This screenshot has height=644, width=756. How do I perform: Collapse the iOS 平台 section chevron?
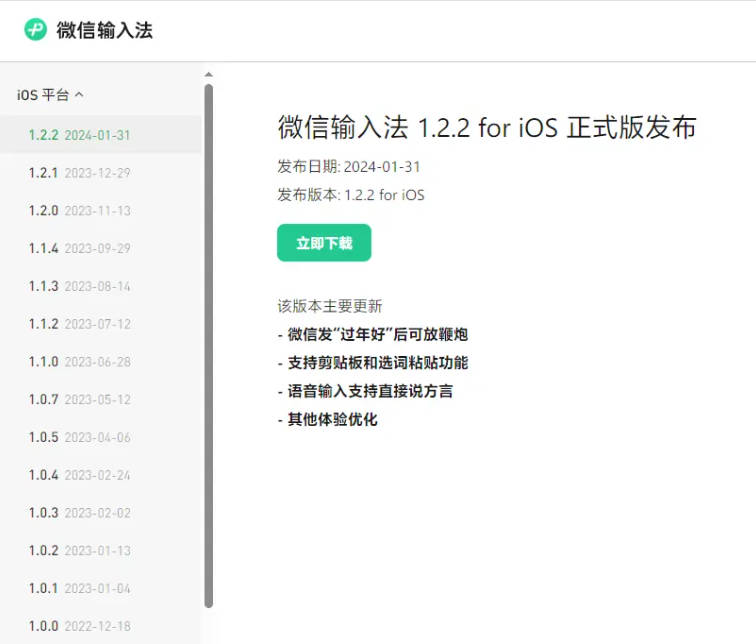pos(80,94)
